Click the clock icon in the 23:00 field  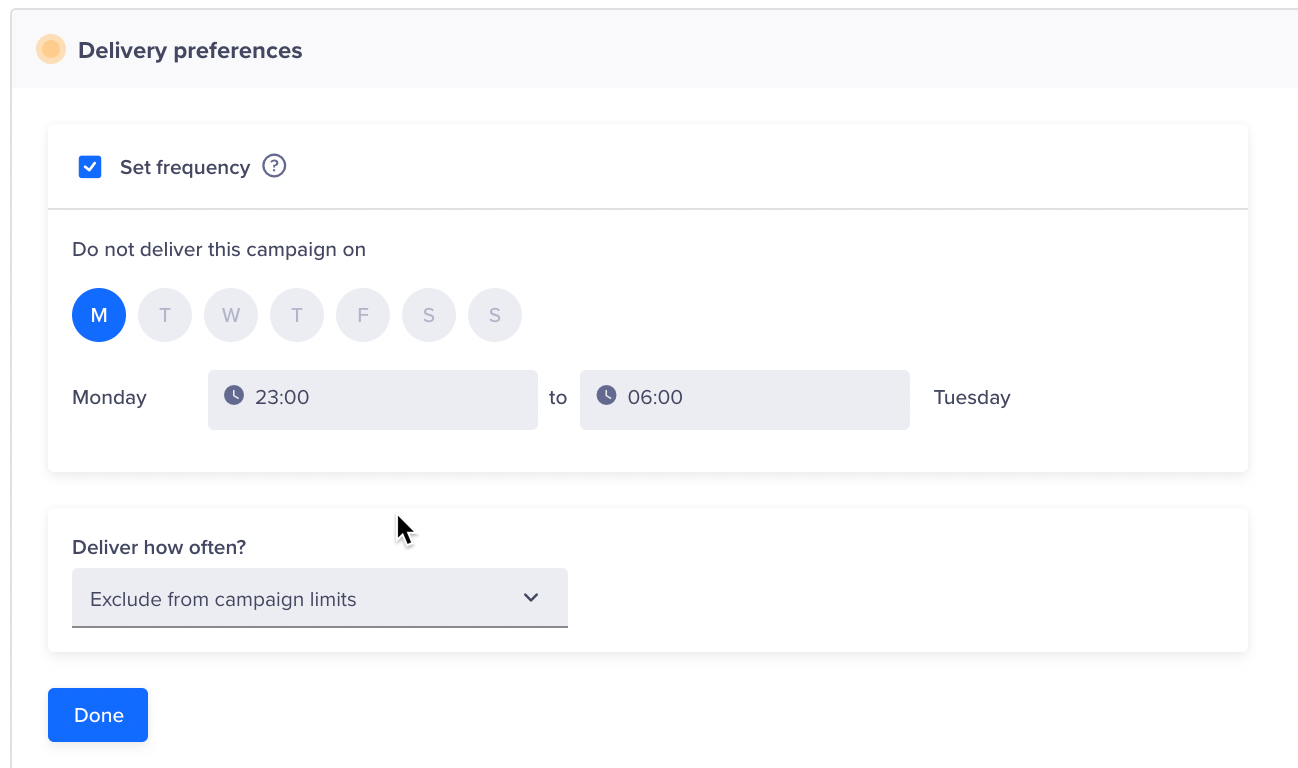point(233,395)
